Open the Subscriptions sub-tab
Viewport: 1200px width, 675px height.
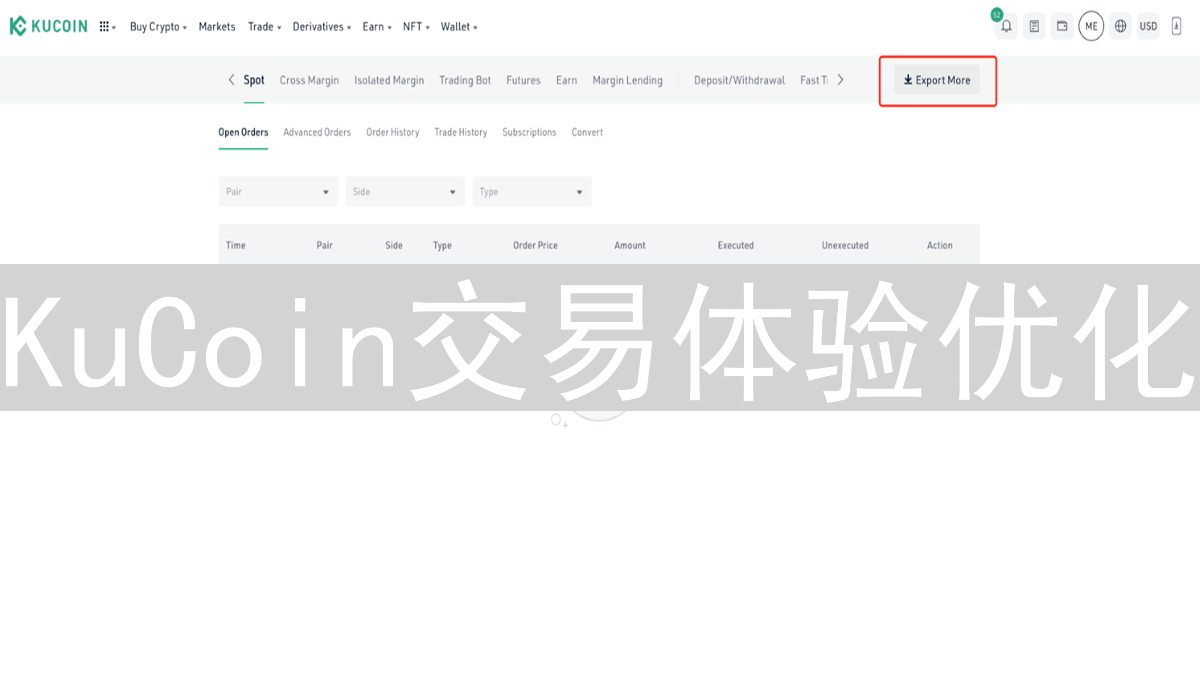(x=529, y=132)
